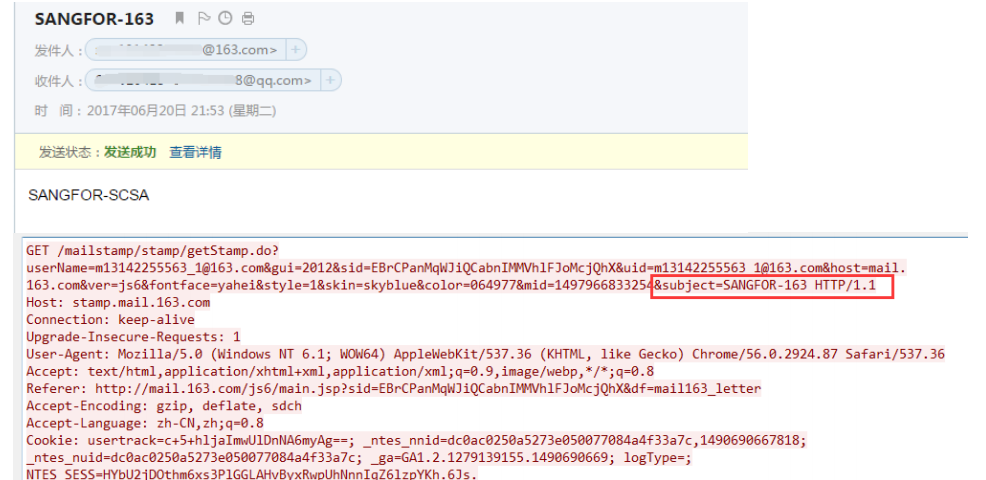This screenshot has width=986, height=480.
Task: Click the clock reminder icon
Action: (225, 18)
